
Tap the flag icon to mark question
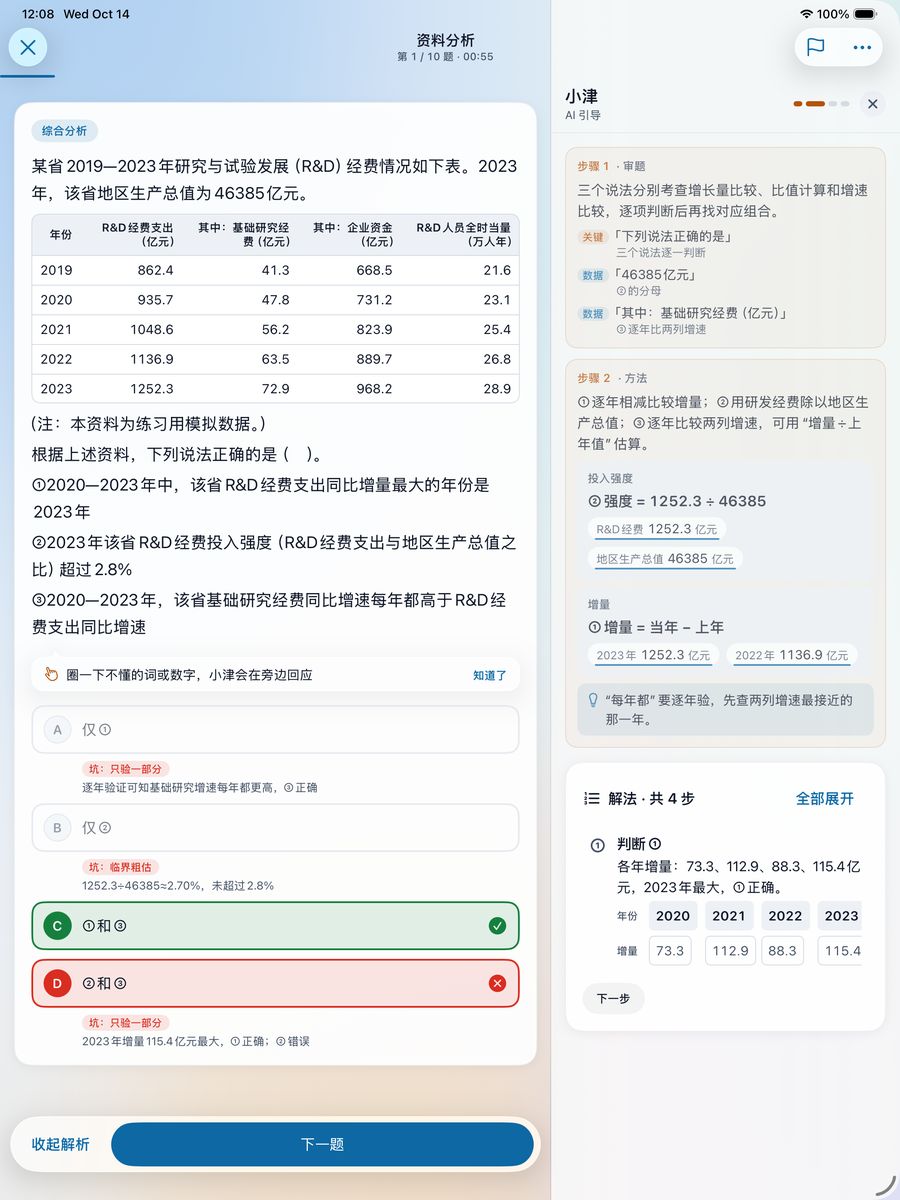(815, 47)
